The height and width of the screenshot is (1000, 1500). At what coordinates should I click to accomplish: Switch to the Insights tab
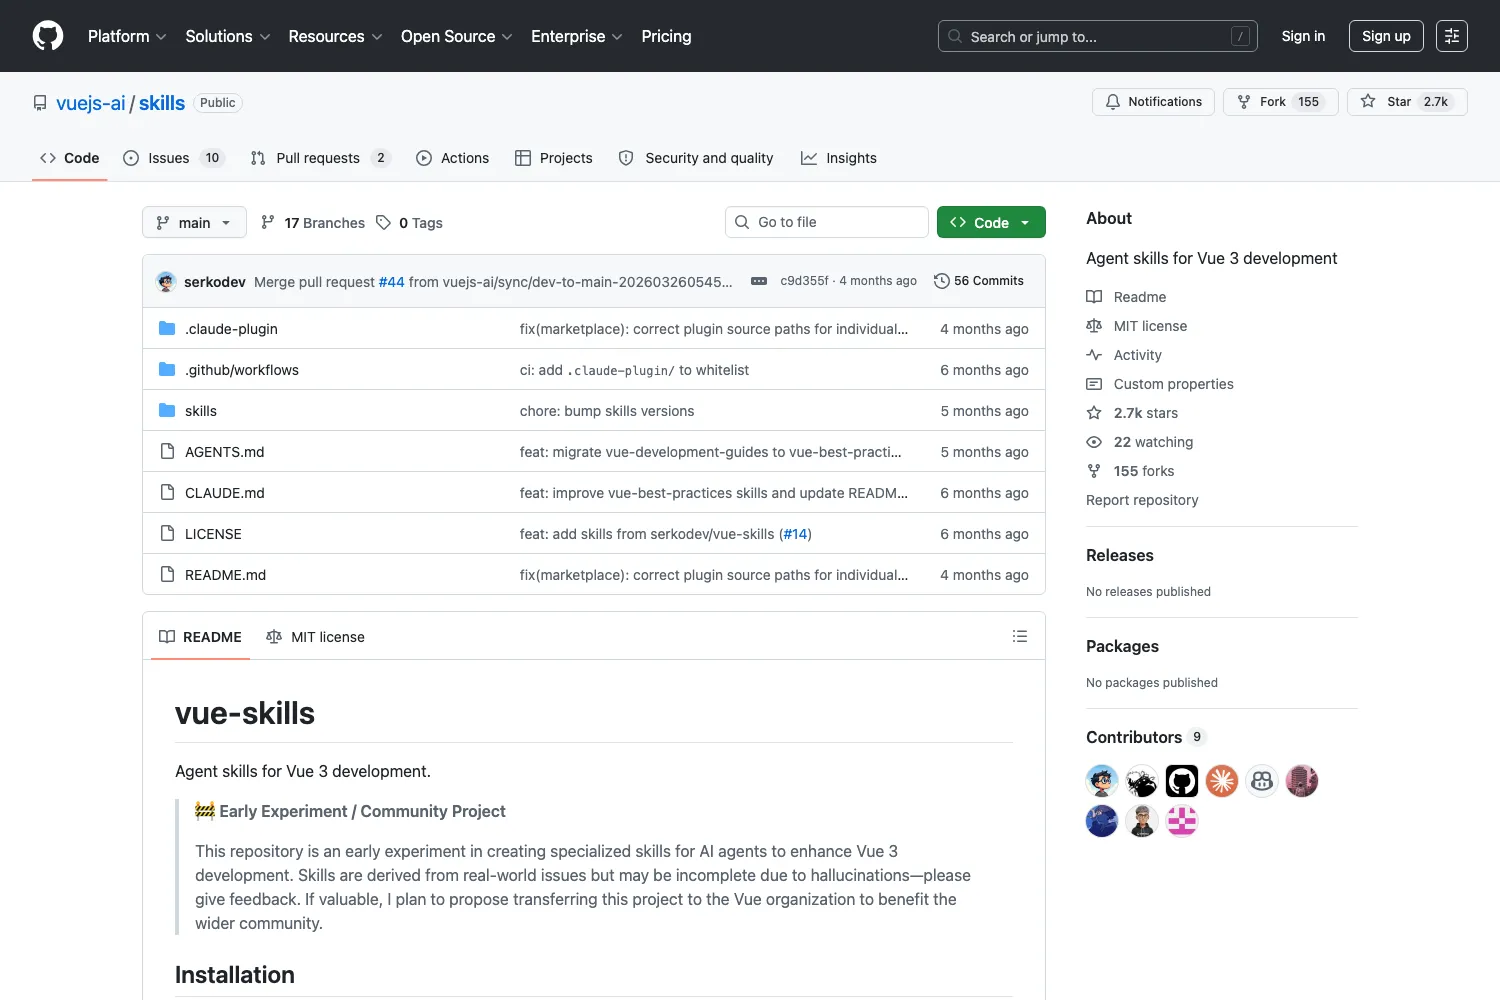coord(839,158)
